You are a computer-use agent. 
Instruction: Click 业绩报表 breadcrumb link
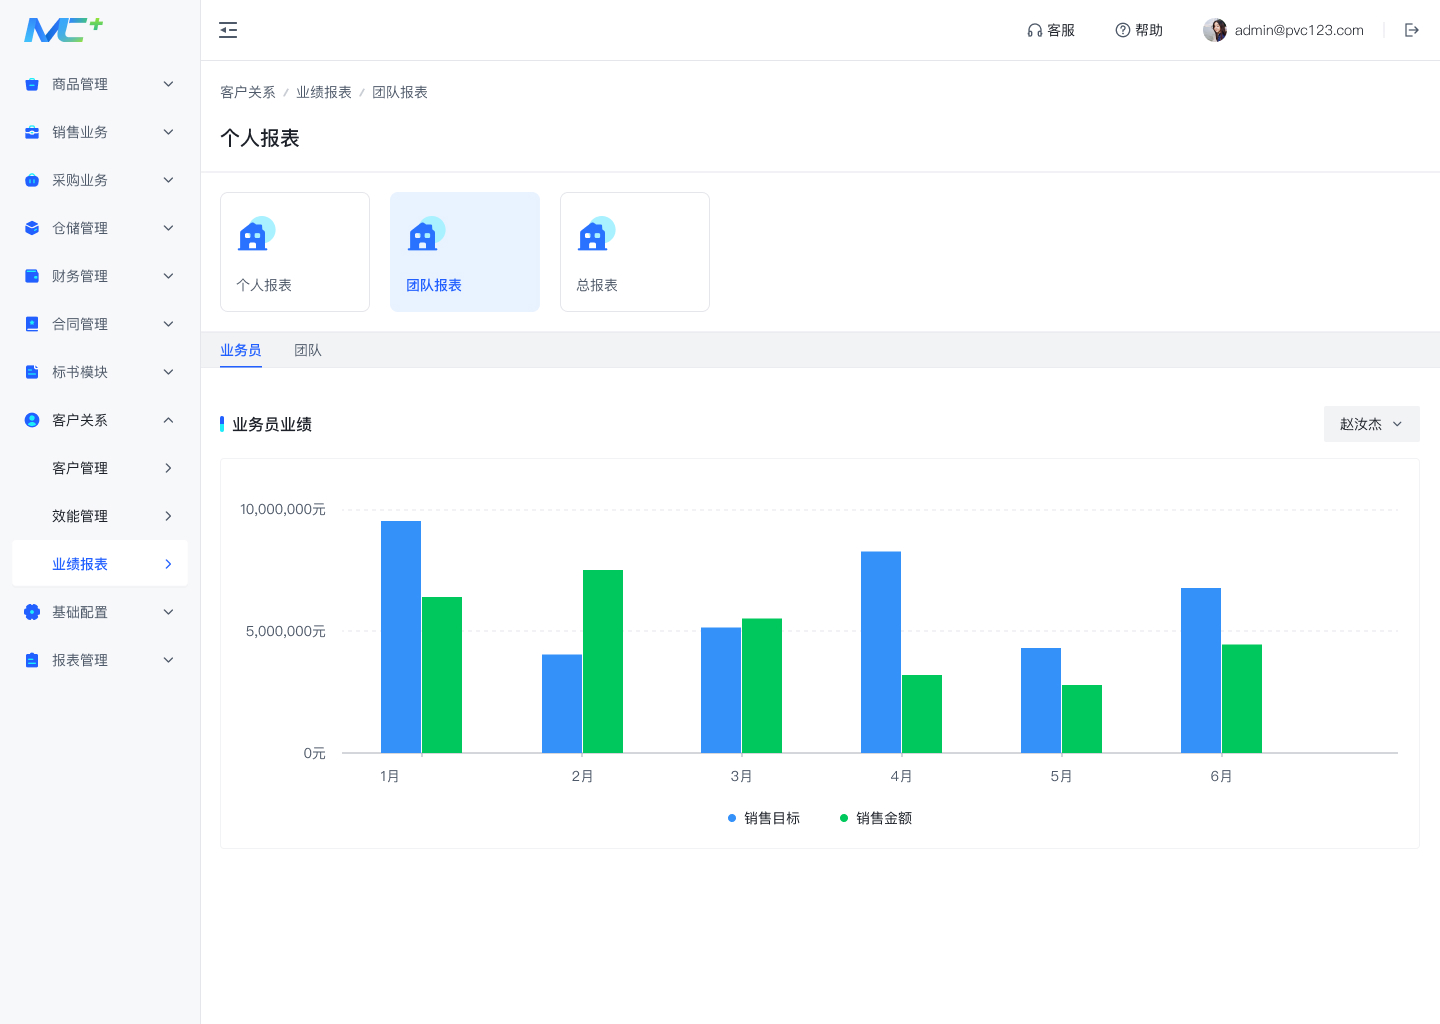click(324, 92)
